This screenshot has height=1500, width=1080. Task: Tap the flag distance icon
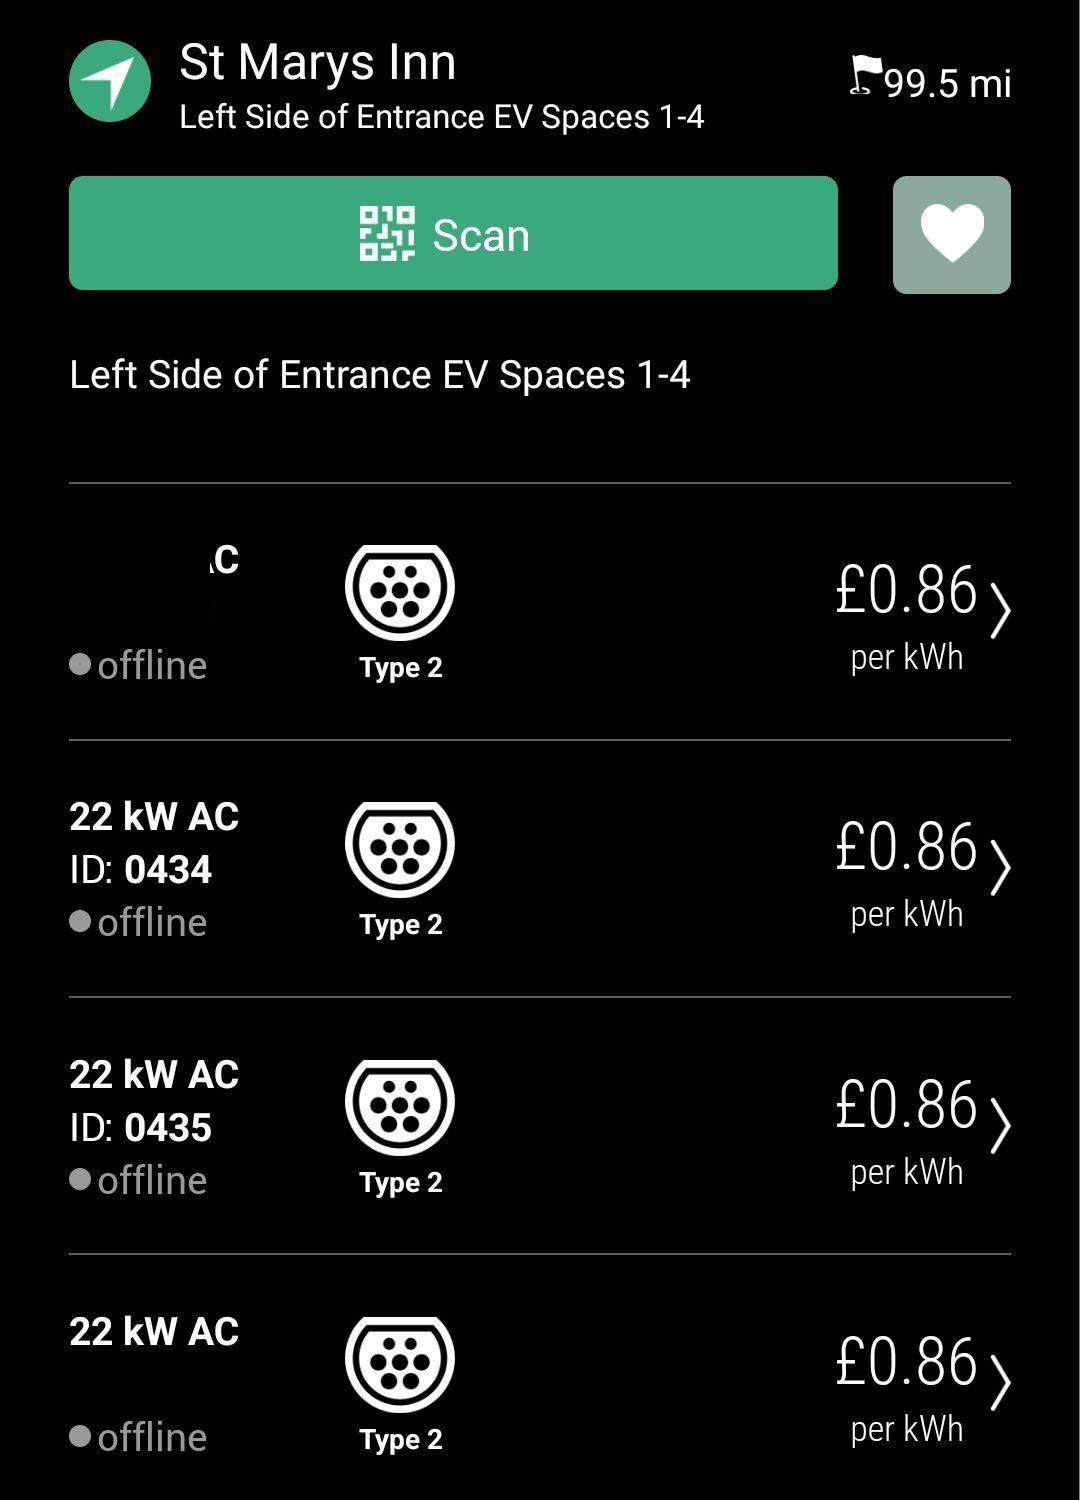tap(865, 76)
